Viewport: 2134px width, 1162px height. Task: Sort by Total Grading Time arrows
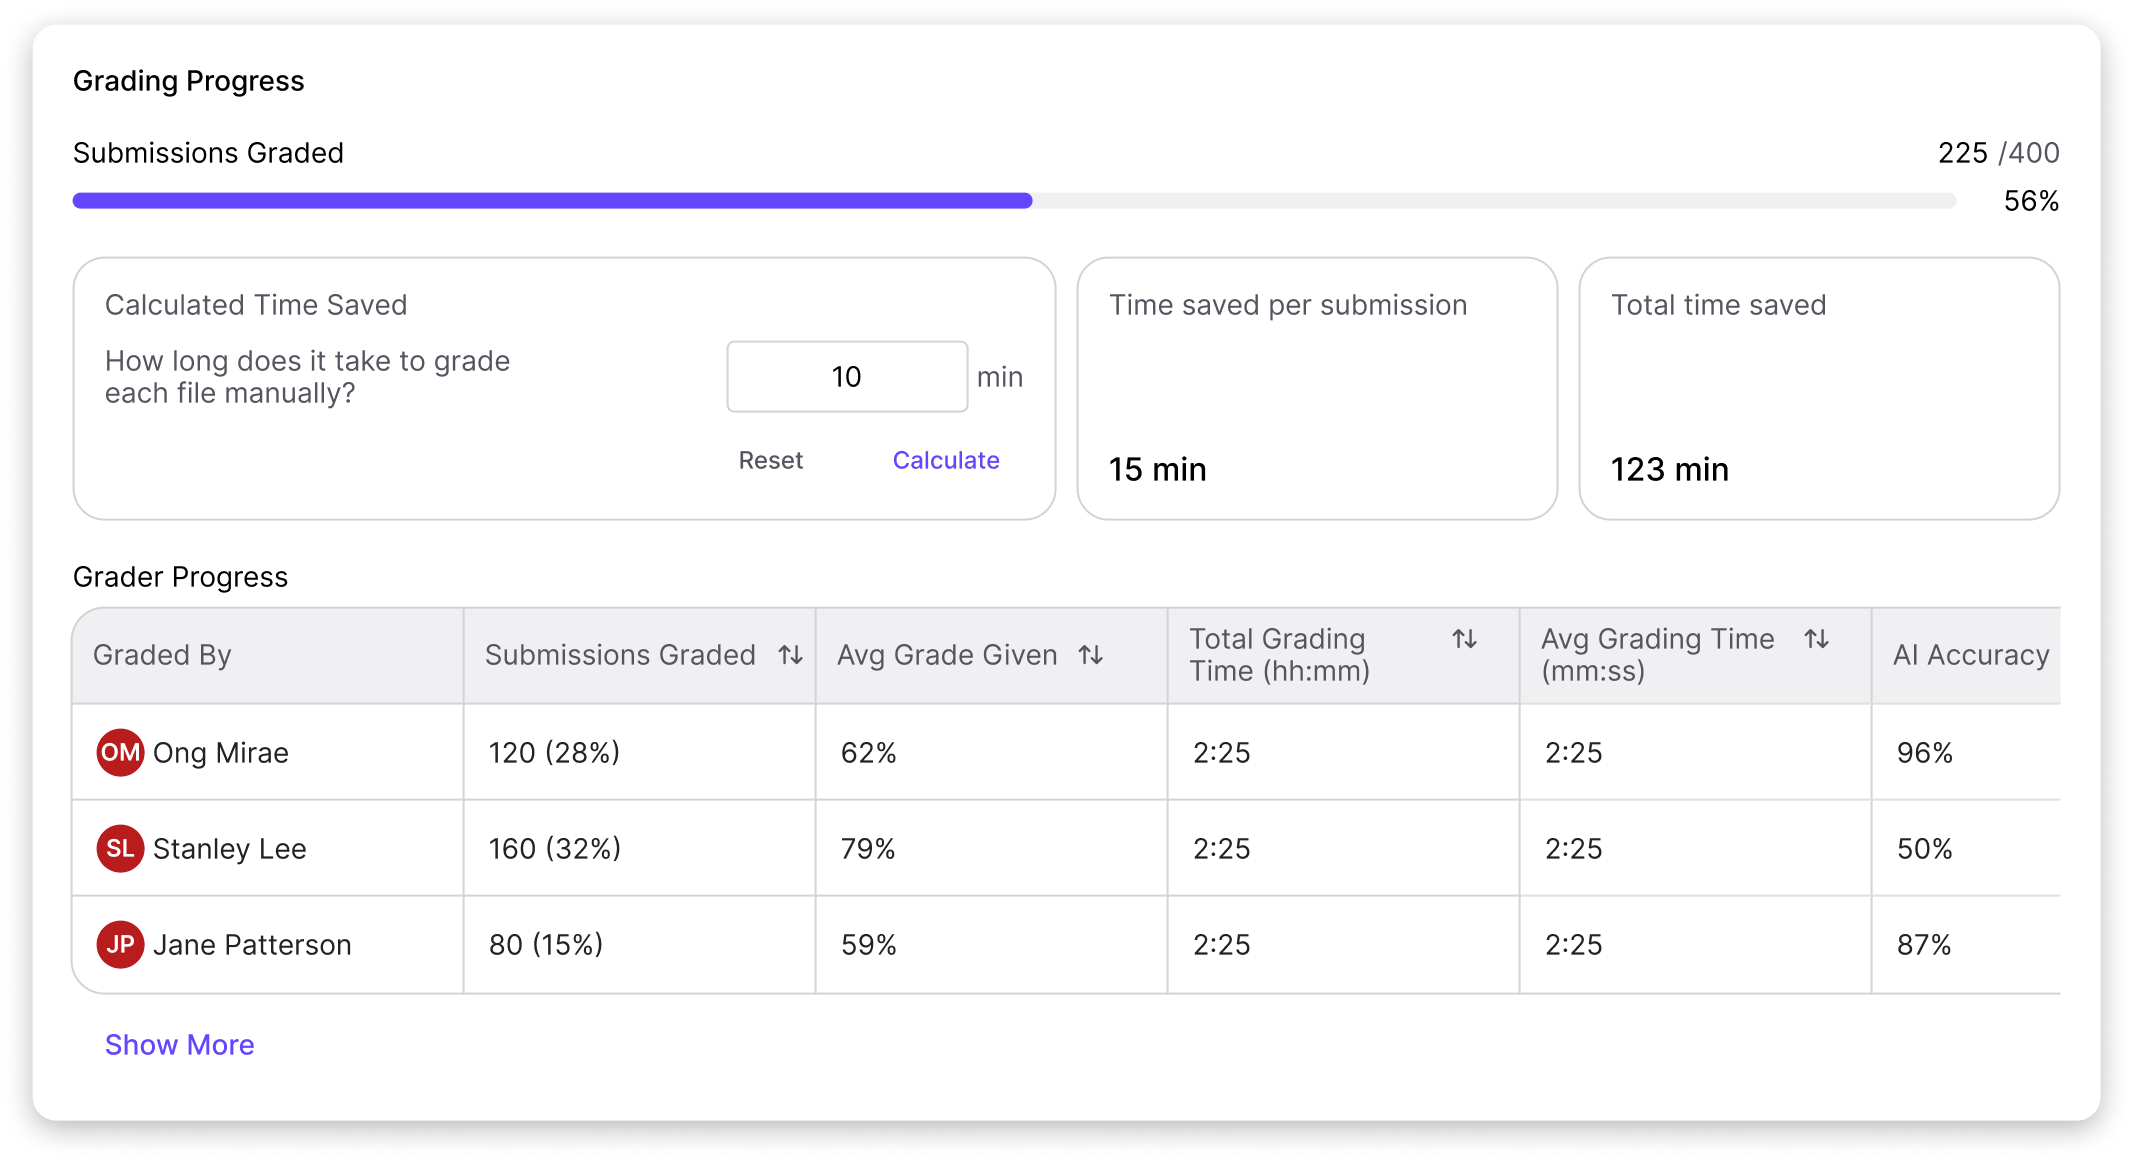1464,639
